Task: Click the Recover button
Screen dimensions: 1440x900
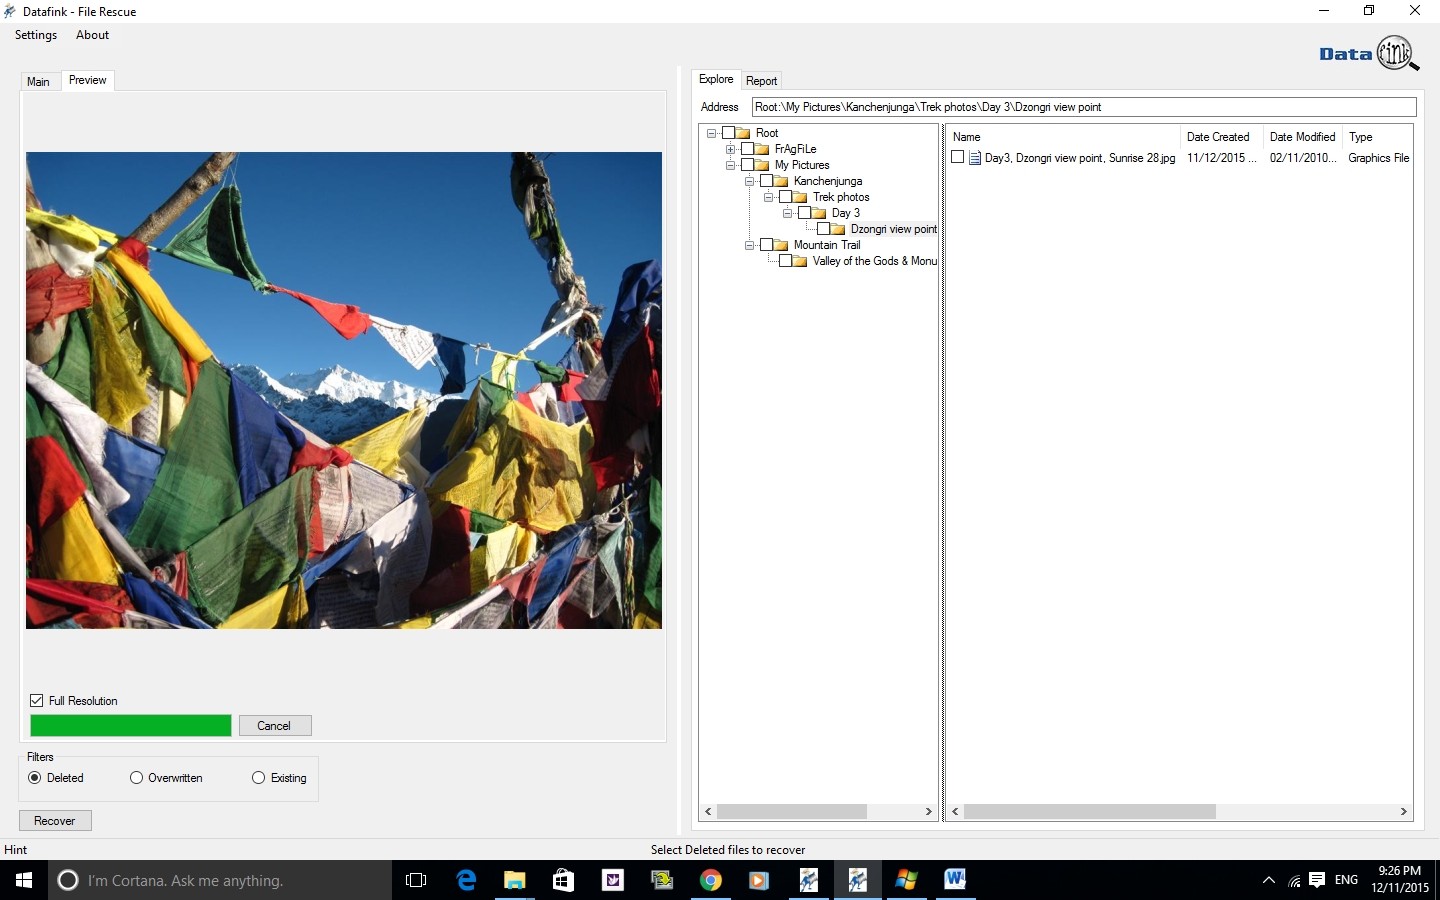Action: click(55, 821)
